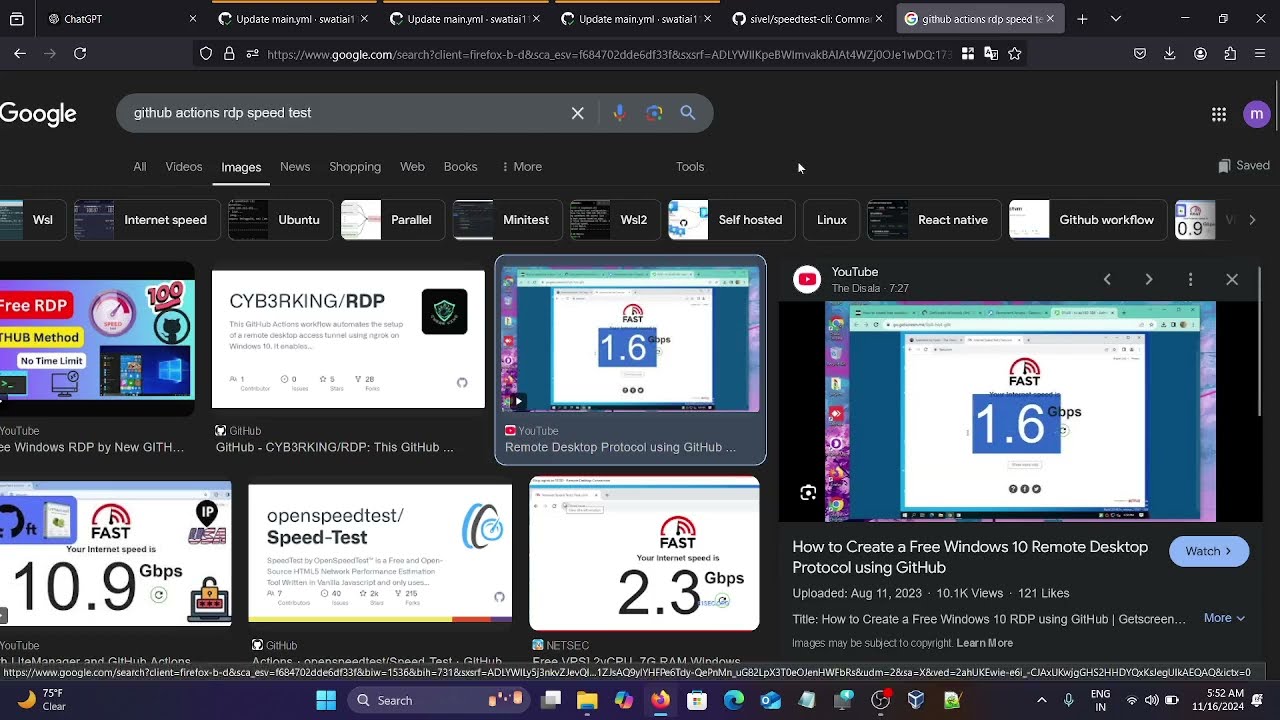Open the 10.9 Gbps FAST image result

[115, 554]
